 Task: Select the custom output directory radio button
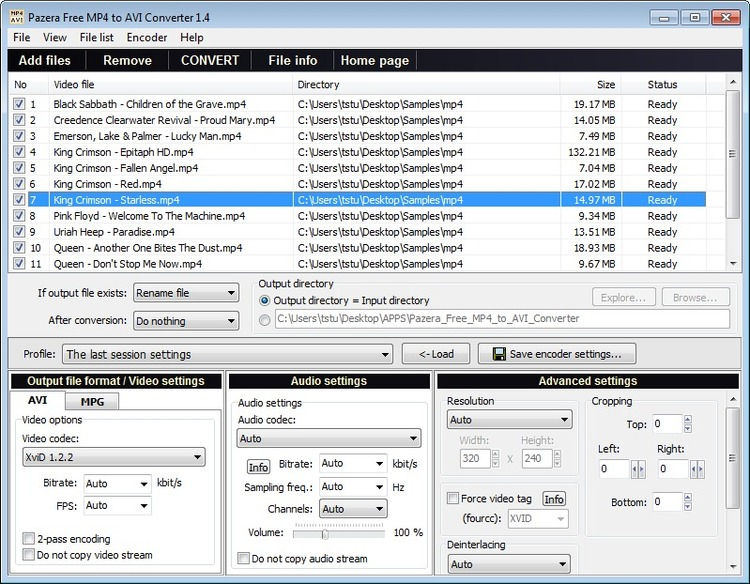pyautogui.click(x=264, y=320)
